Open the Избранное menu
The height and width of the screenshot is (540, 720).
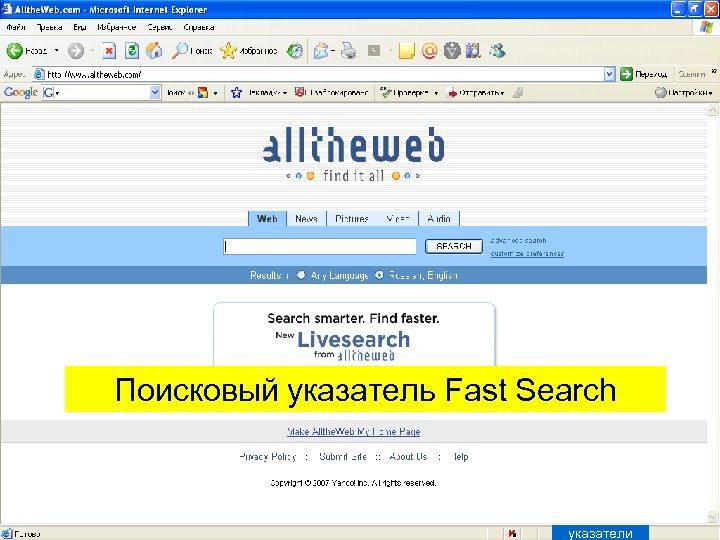(x=117, y=27)
